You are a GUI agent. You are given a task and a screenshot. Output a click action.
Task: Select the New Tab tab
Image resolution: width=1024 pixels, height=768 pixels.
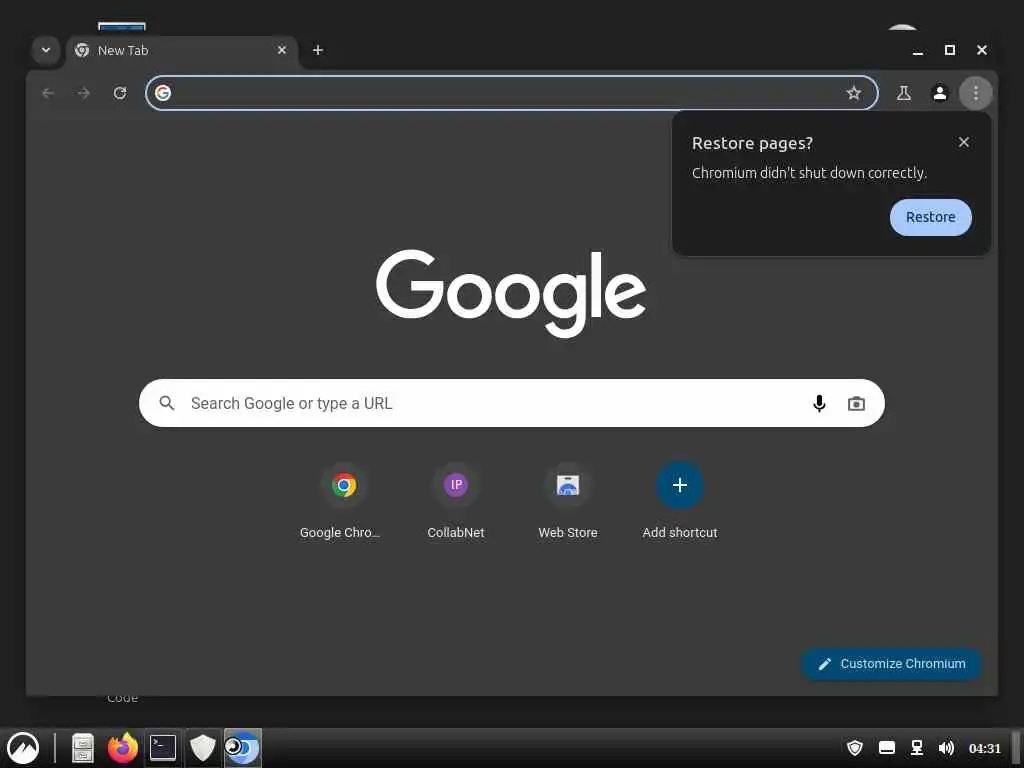(x=182, y=51)
